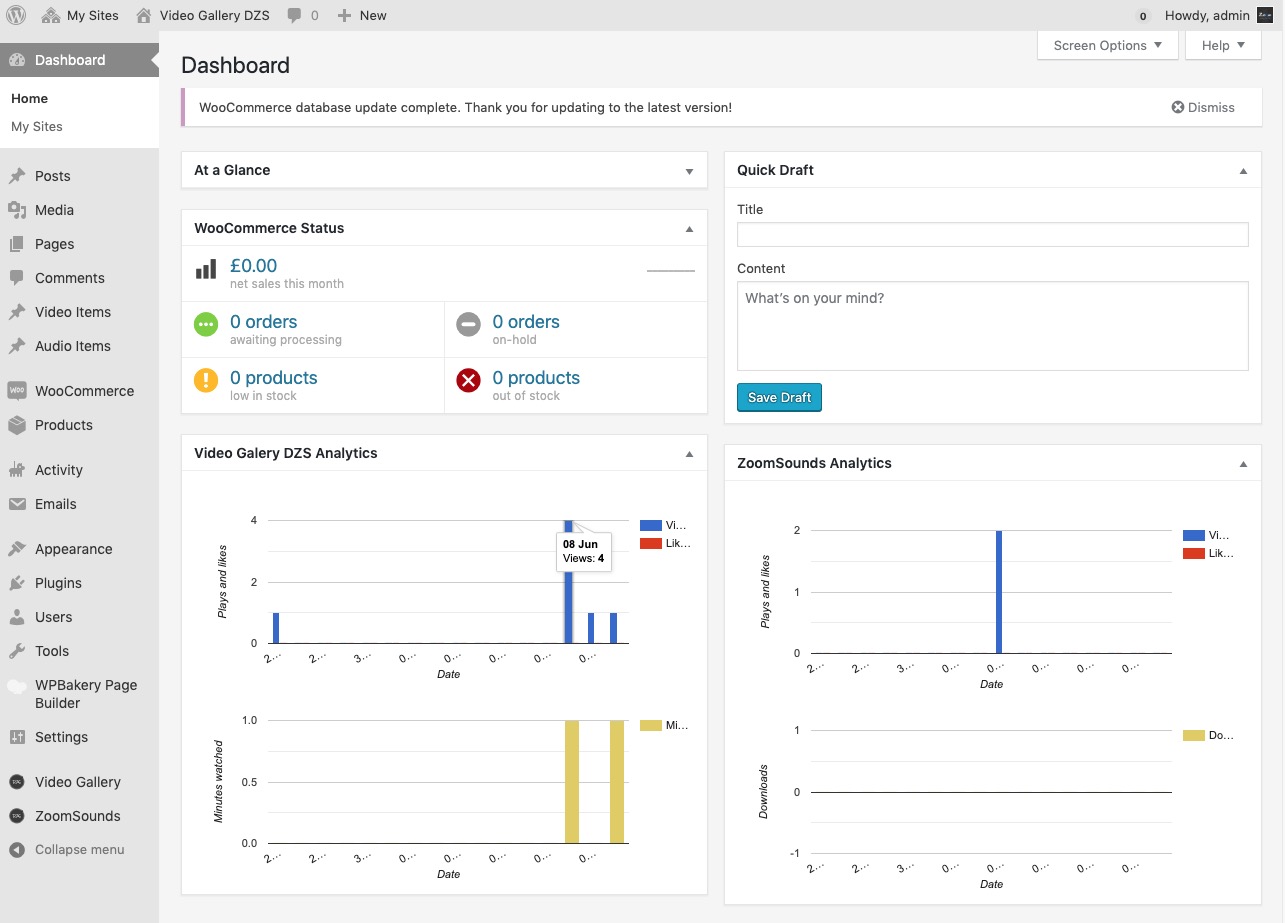Collapse Video Galery DZS Analytics panel

689,454
